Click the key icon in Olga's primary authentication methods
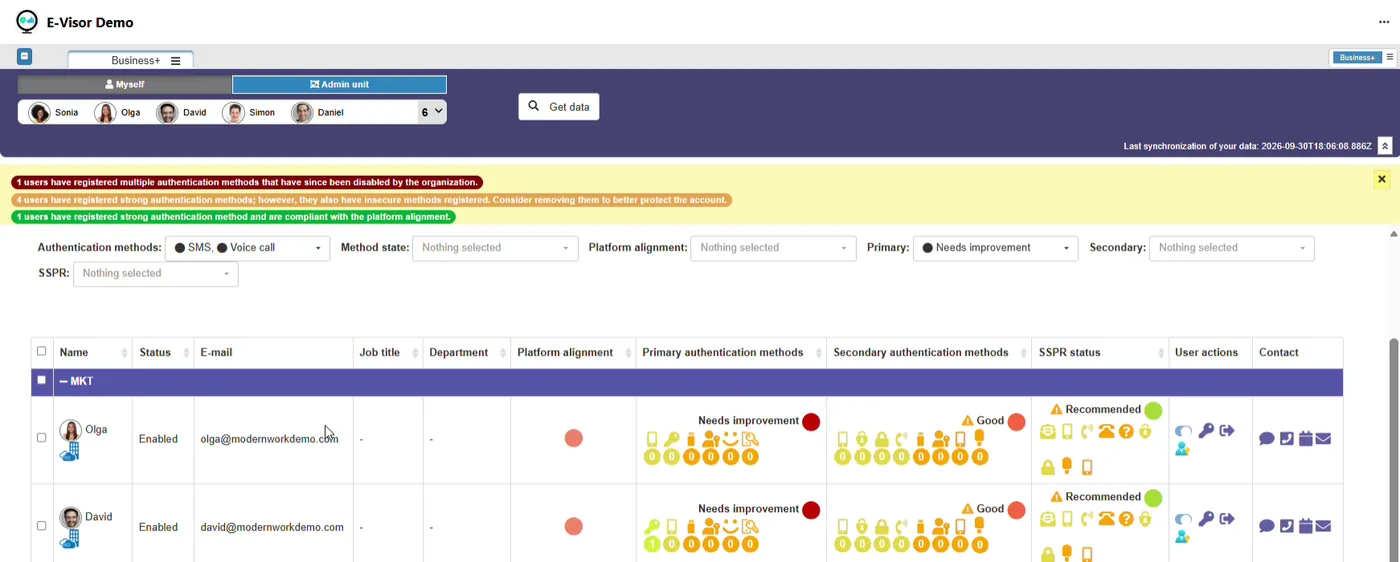The image size is (1400, 562). pos(671,439)
